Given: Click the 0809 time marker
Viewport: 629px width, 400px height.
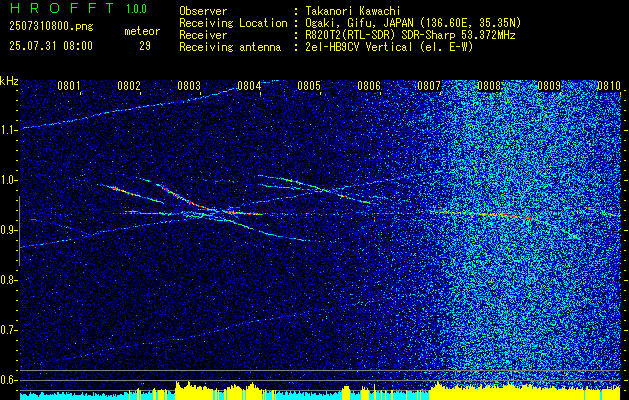Looking at the screenshot, I should coord(549,86).
